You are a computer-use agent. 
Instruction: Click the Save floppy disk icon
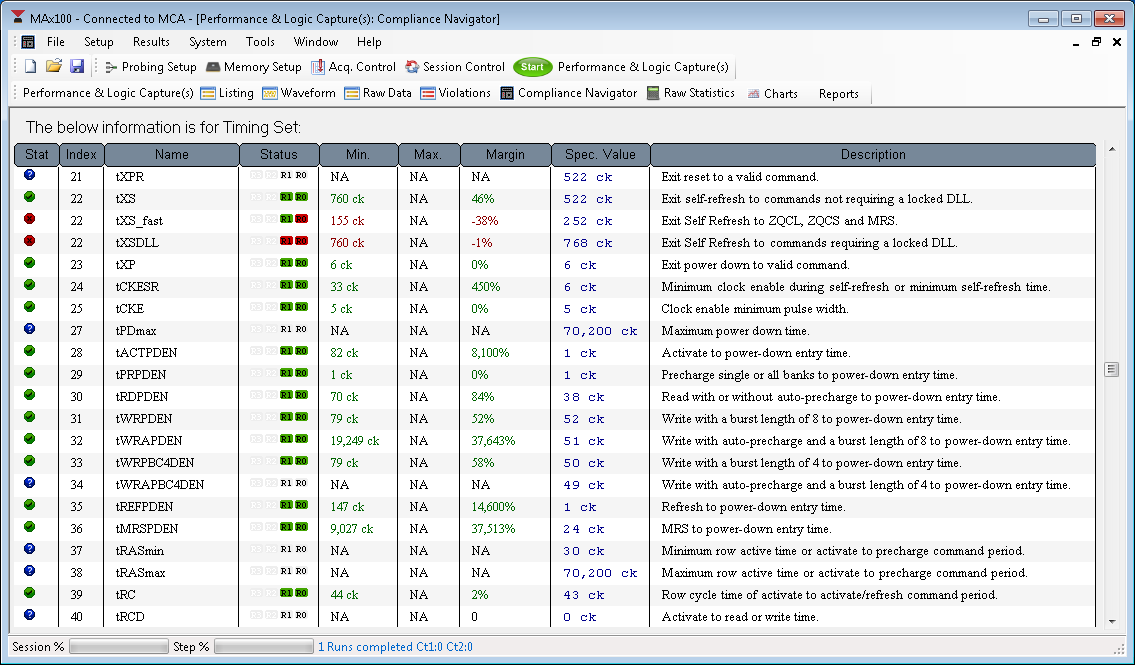tap(77, 67)
